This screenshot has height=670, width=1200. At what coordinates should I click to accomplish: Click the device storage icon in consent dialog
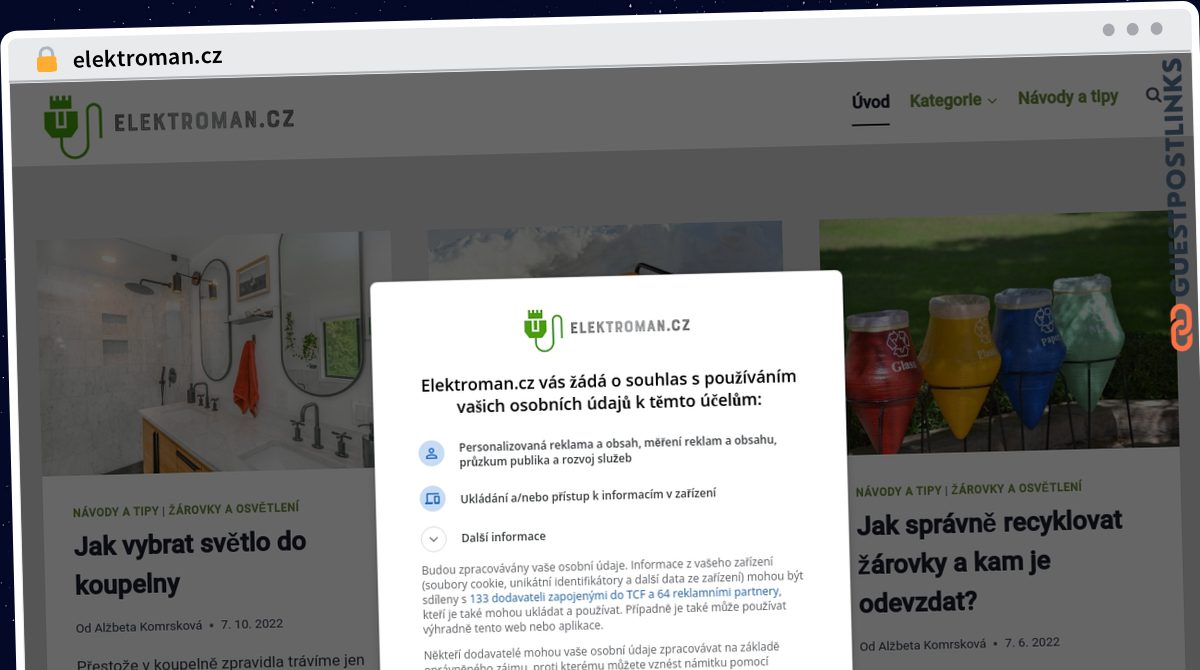point(432,497)
